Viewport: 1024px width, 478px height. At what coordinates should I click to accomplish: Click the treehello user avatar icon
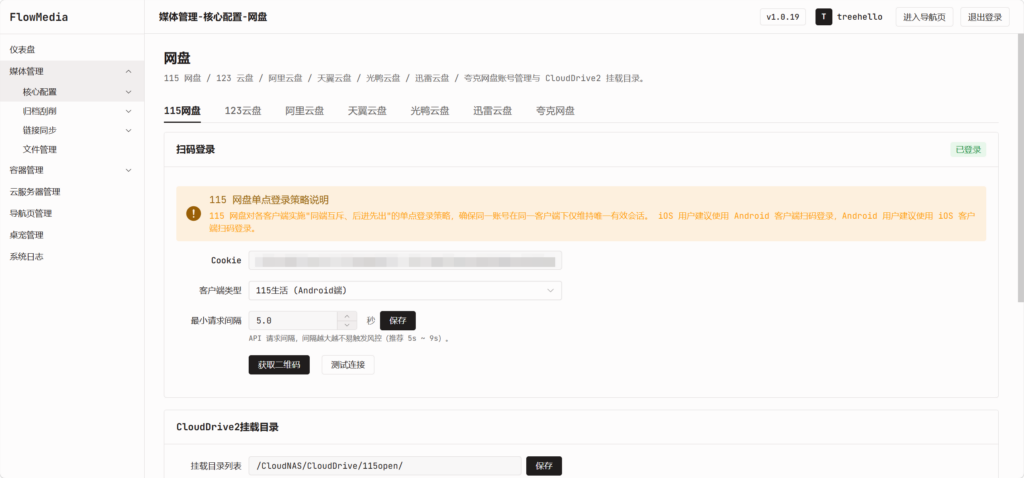pyautogui.click(x=824, y=17)
